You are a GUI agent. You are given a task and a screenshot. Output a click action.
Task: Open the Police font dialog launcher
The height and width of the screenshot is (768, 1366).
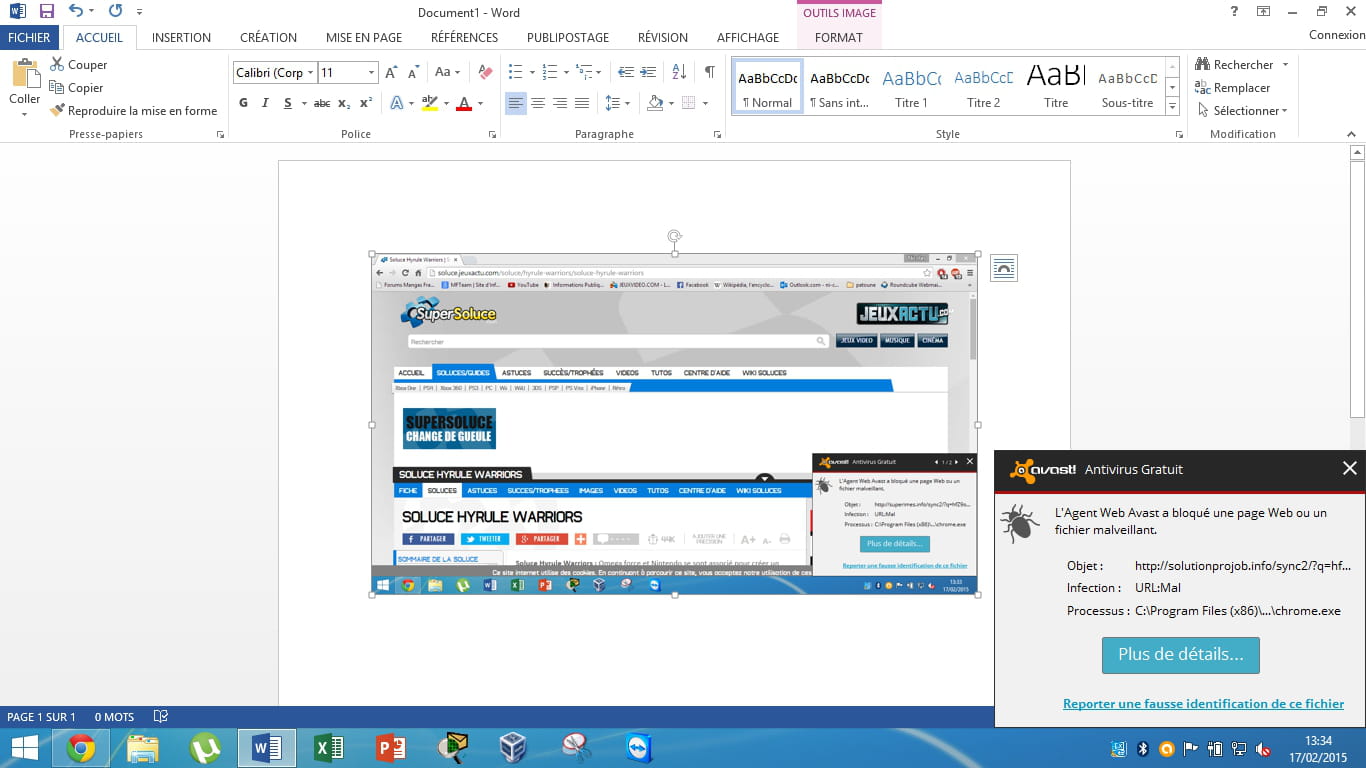[x=492, y=134]
